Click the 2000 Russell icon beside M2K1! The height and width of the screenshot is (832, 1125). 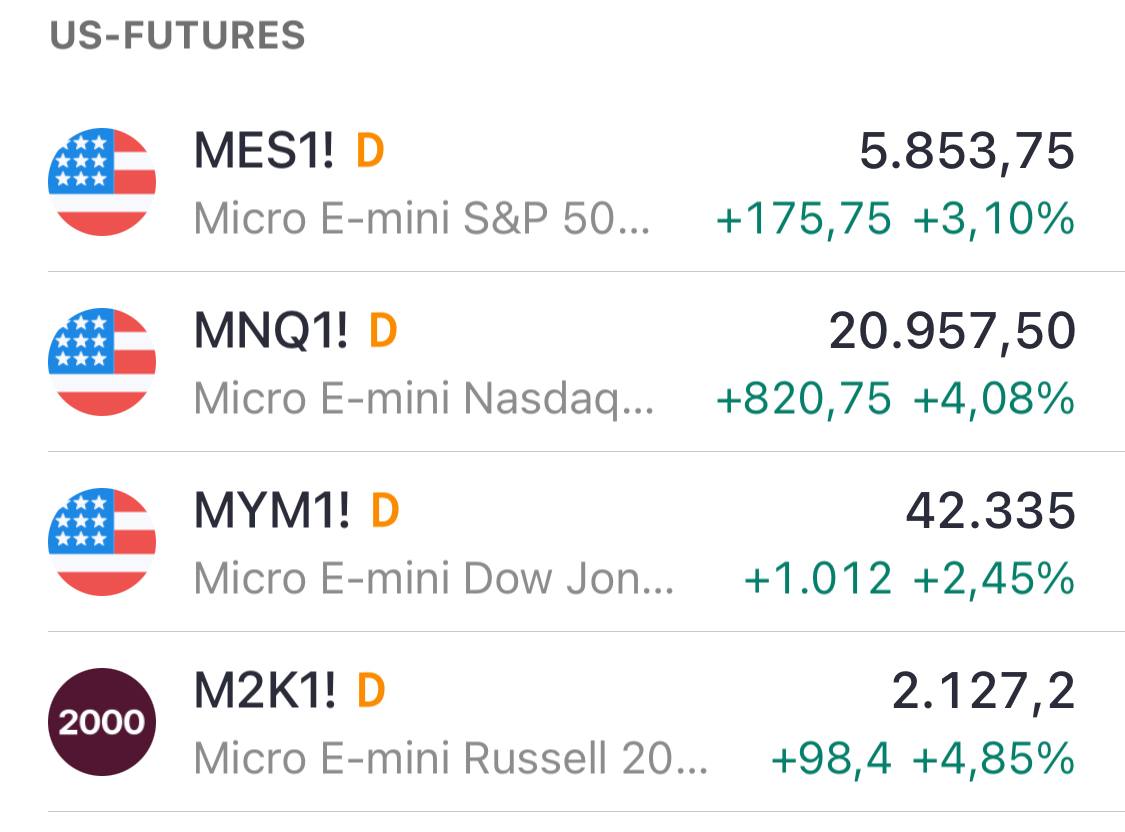pyautogui.click(x=102, y=722)
